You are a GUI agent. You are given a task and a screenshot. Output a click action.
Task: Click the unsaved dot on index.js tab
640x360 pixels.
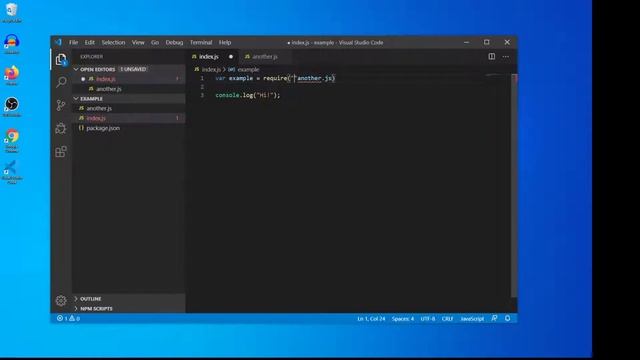pos(231,57)
